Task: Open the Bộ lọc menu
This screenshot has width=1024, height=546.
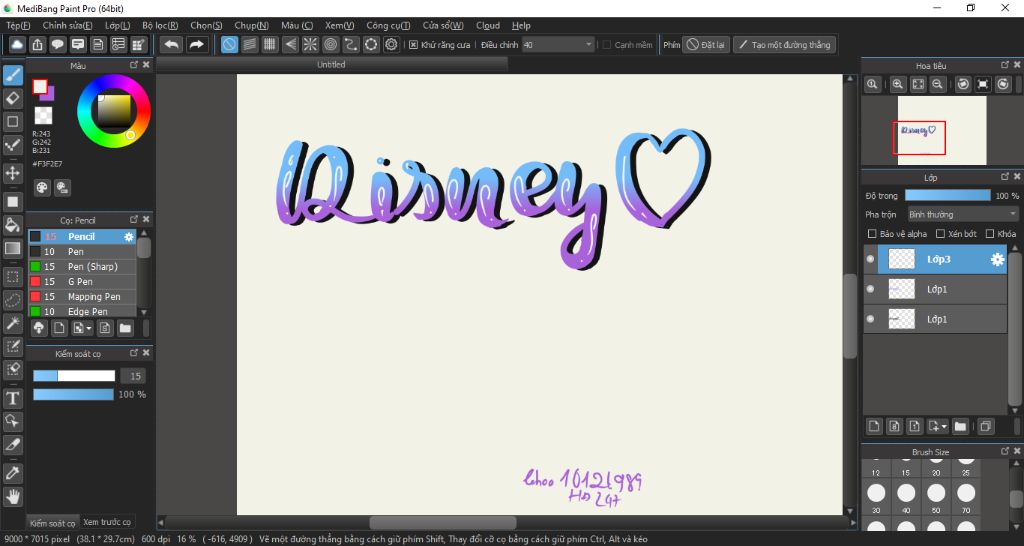Action: (160, 25)
